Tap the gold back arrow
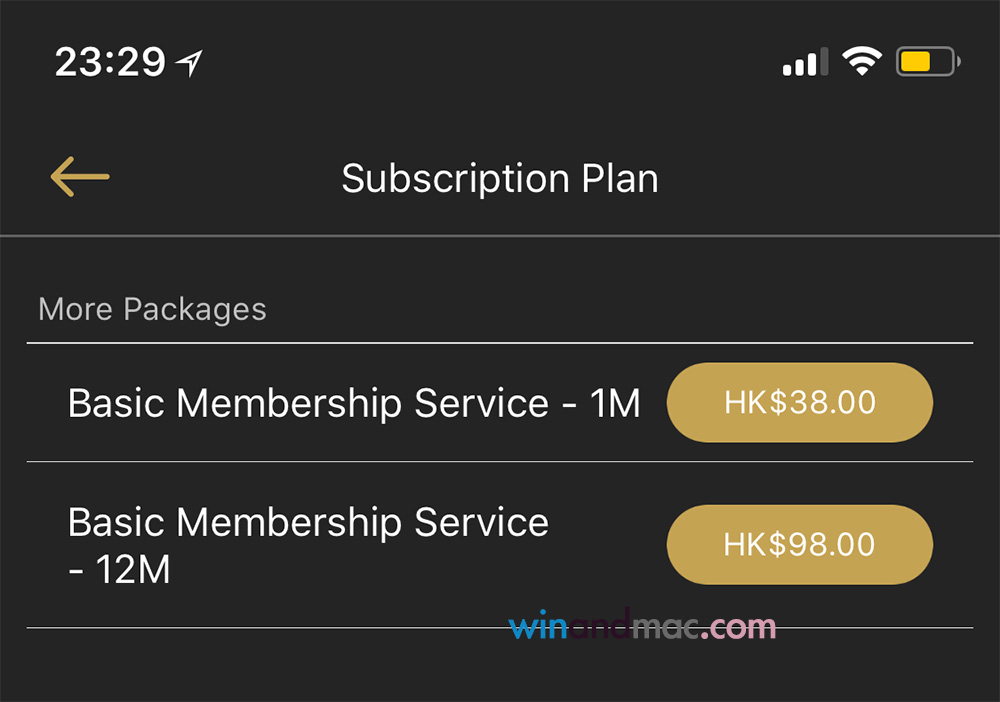This screenshot has height=702, width=1000. (x=79, y=178)
